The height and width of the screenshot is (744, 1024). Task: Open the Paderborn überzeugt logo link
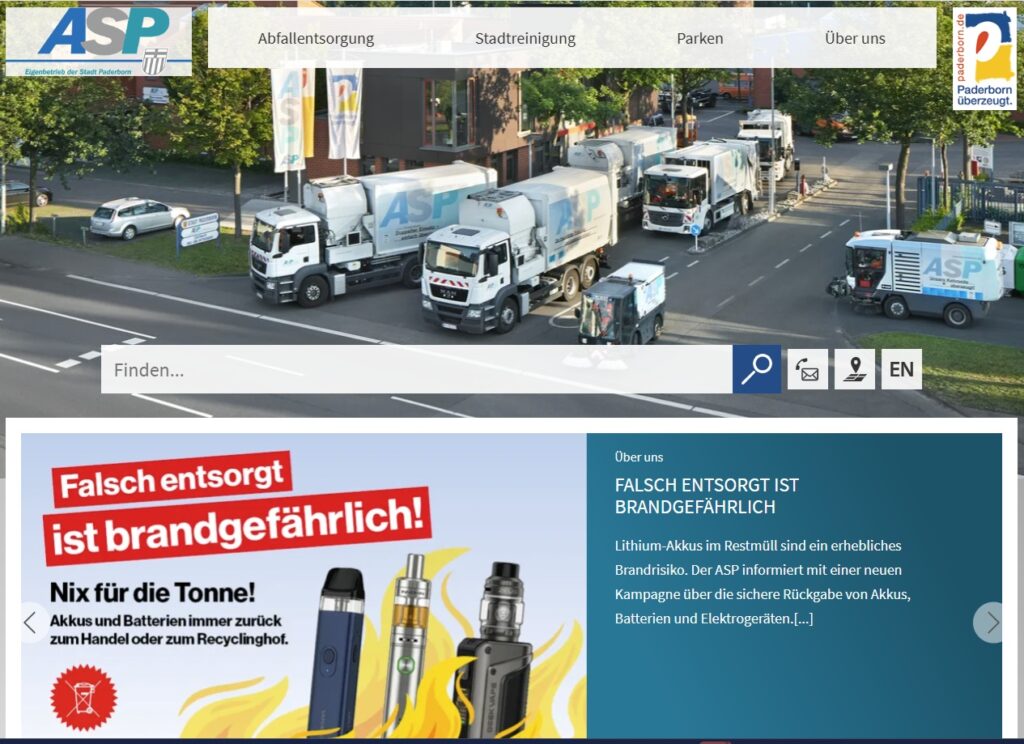[x=984, y=59]
